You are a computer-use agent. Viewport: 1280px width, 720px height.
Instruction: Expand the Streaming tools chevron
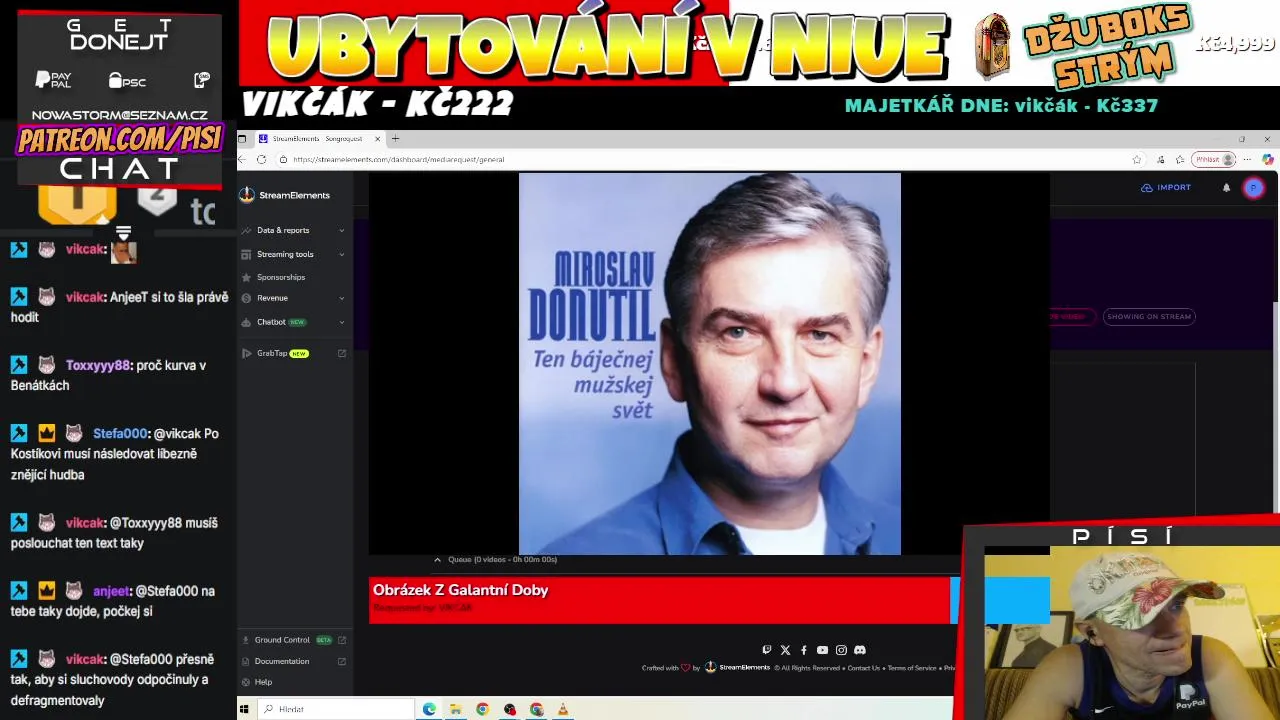[341, 254]
